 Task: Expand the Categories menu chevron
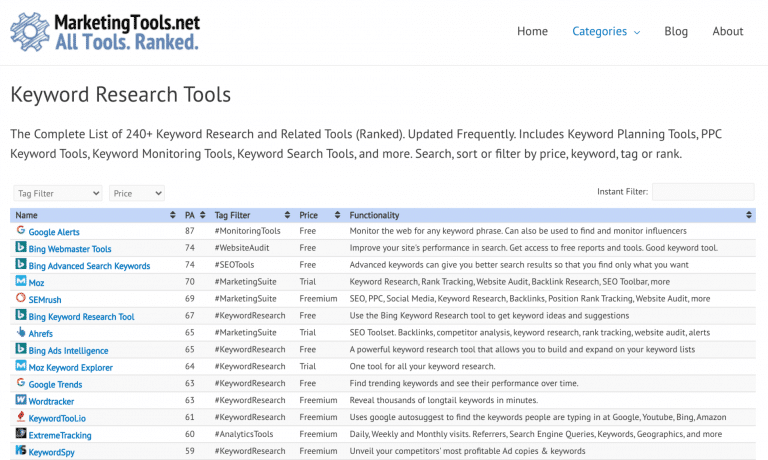click(x=637, y=32)
